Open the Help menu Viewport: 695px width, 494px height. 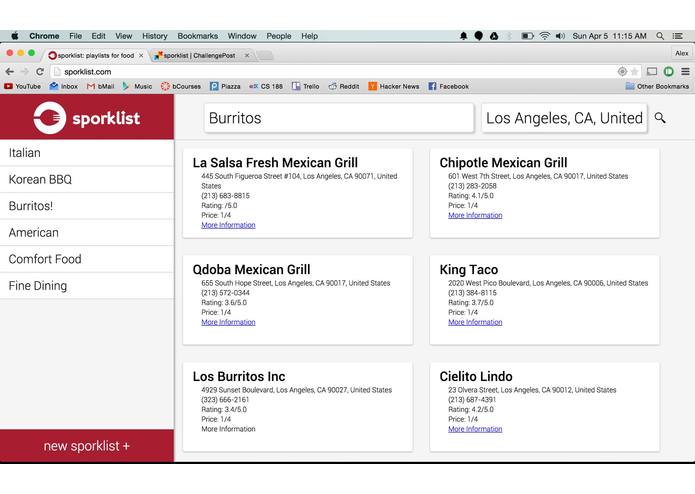point(309,36)
